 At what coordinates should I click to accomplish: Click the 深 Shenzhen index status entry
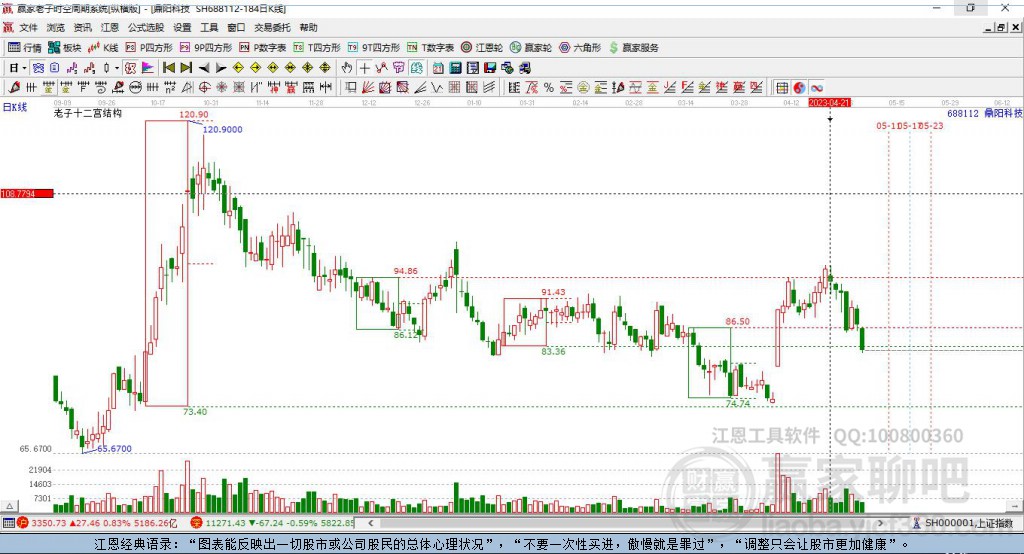[x=273, y=523]
